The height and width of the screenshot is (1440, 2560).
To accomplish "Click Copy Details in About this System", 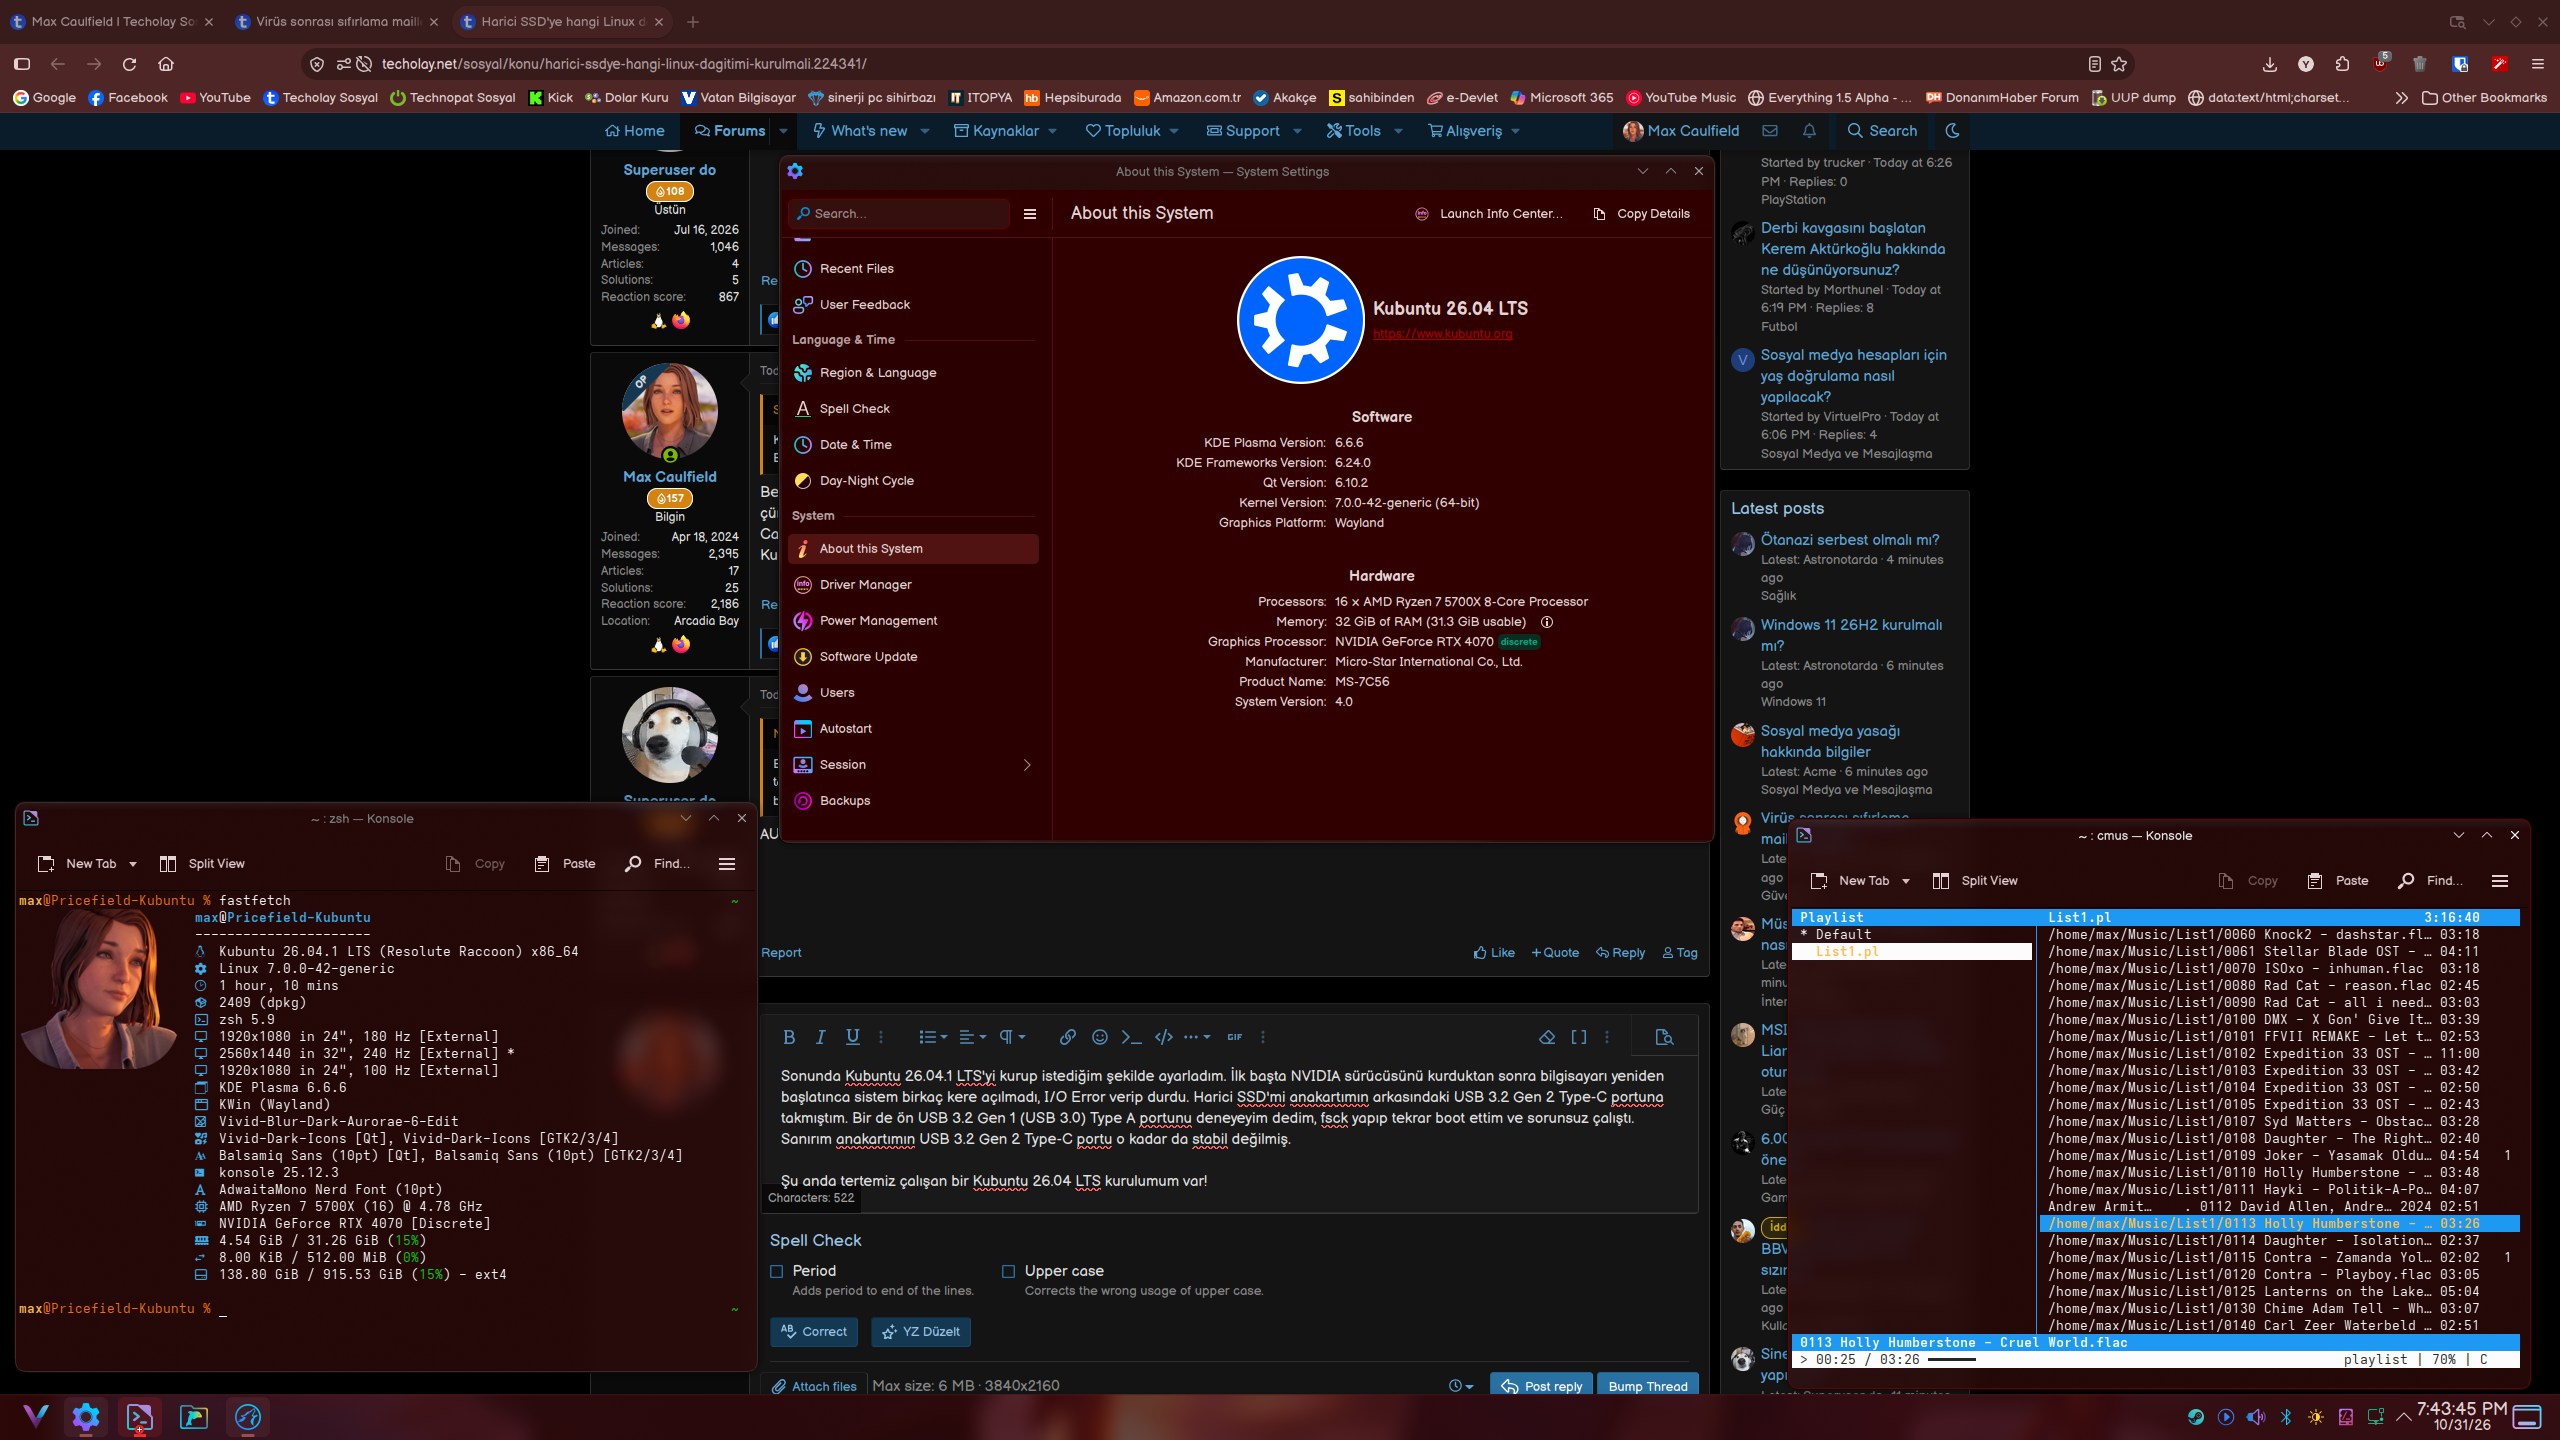I will (1641, 214).
